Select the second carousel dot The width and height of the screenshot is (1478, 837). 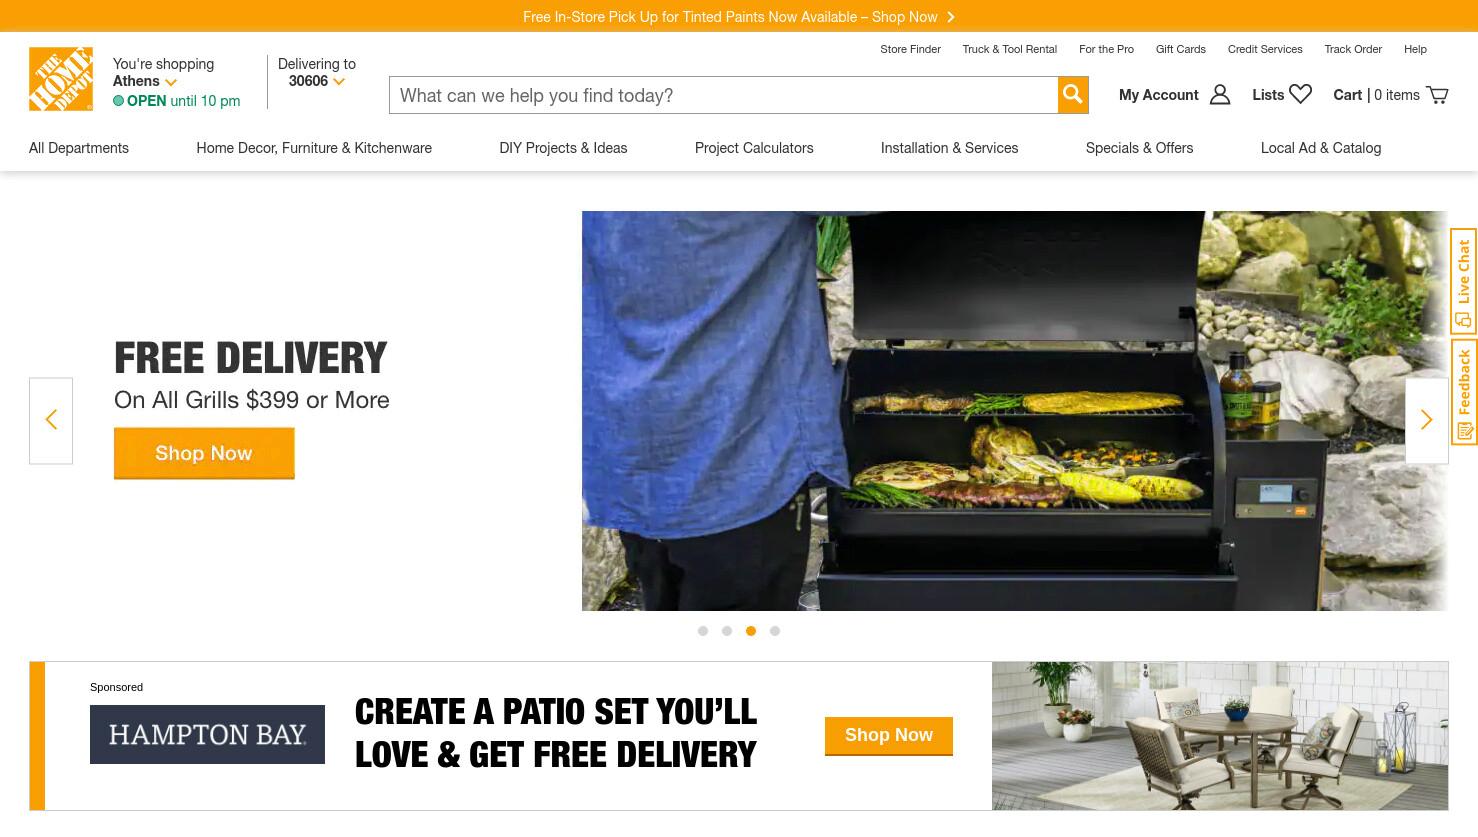(727, 631)
